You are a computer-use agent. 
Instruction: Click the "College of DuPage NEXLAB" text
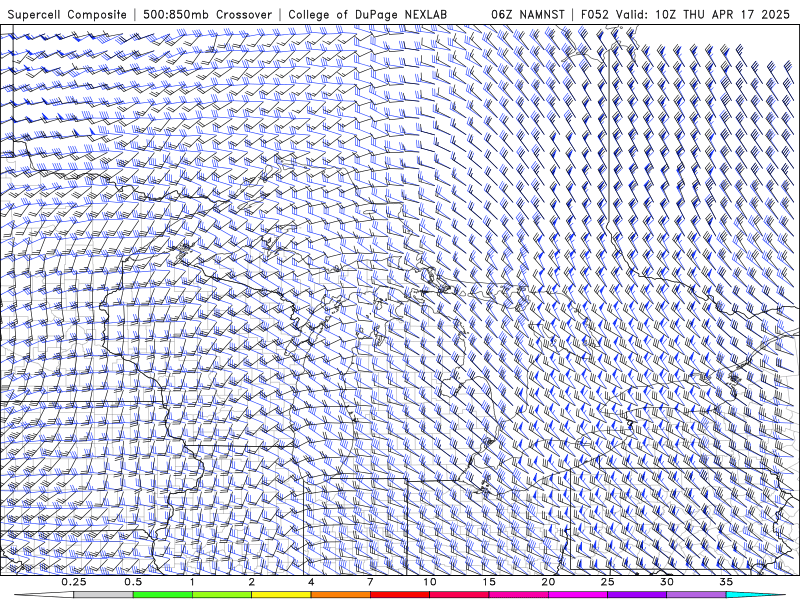point(367,14)
